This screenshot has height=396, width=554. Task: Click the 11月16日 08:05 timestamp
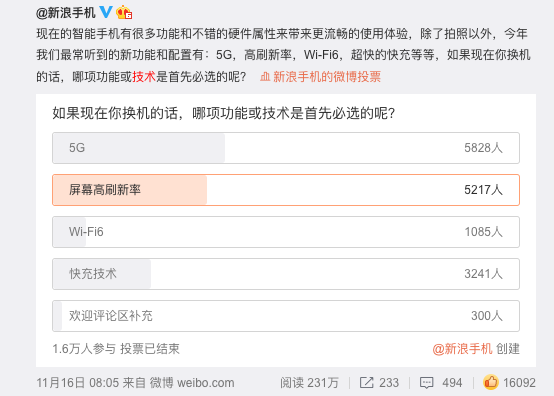77,383
